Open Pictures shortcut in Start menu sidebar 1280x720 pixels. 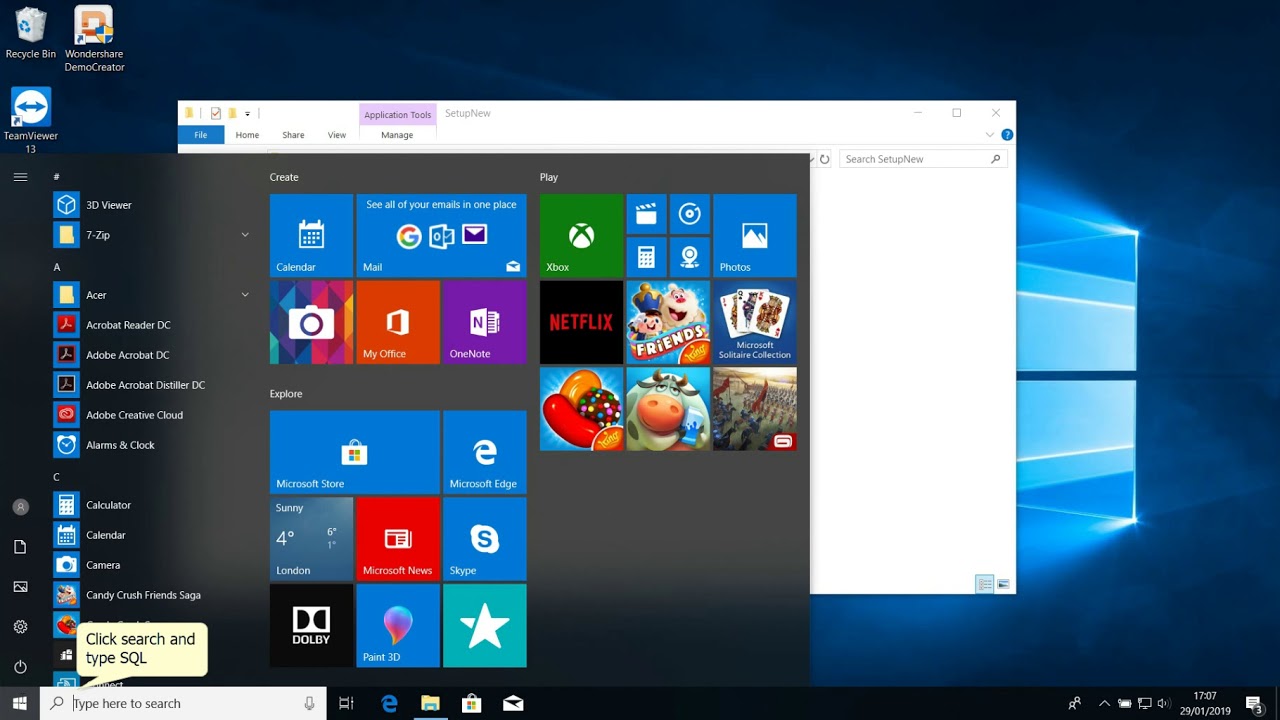(20, 587)
